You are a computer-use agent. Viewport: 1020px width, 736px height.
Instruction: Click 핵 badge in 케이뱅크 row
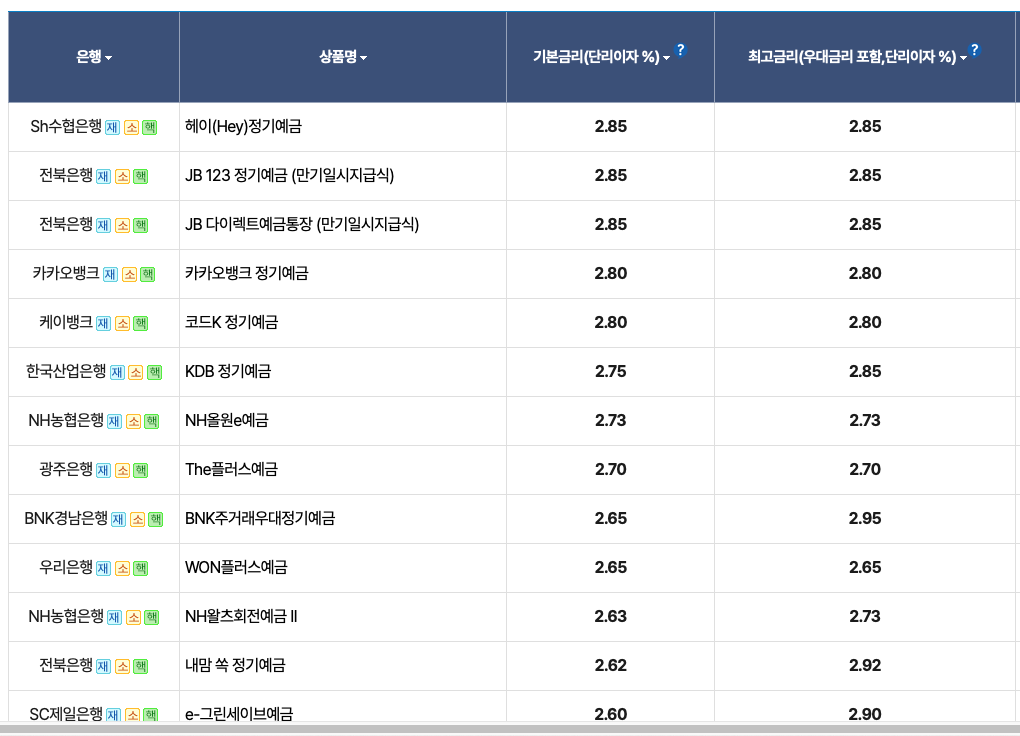pyautogui.click(x=141, y=323)
